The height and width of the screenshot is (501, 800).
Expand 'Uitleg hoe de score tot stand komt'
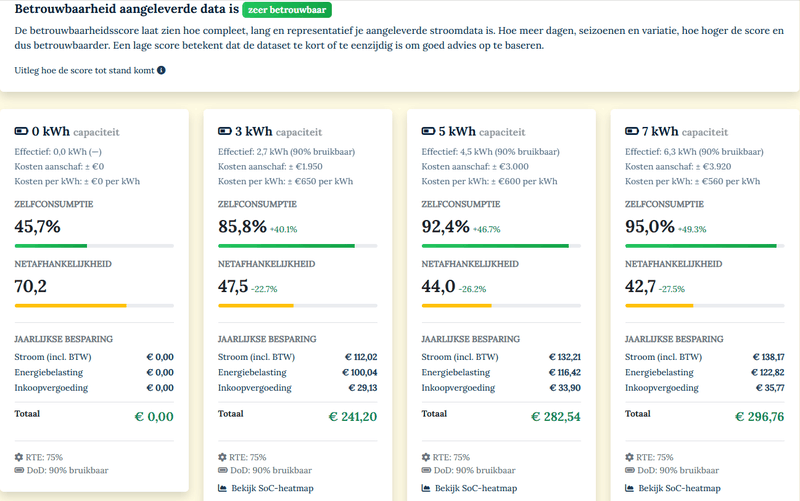click(x=84, y=71)
